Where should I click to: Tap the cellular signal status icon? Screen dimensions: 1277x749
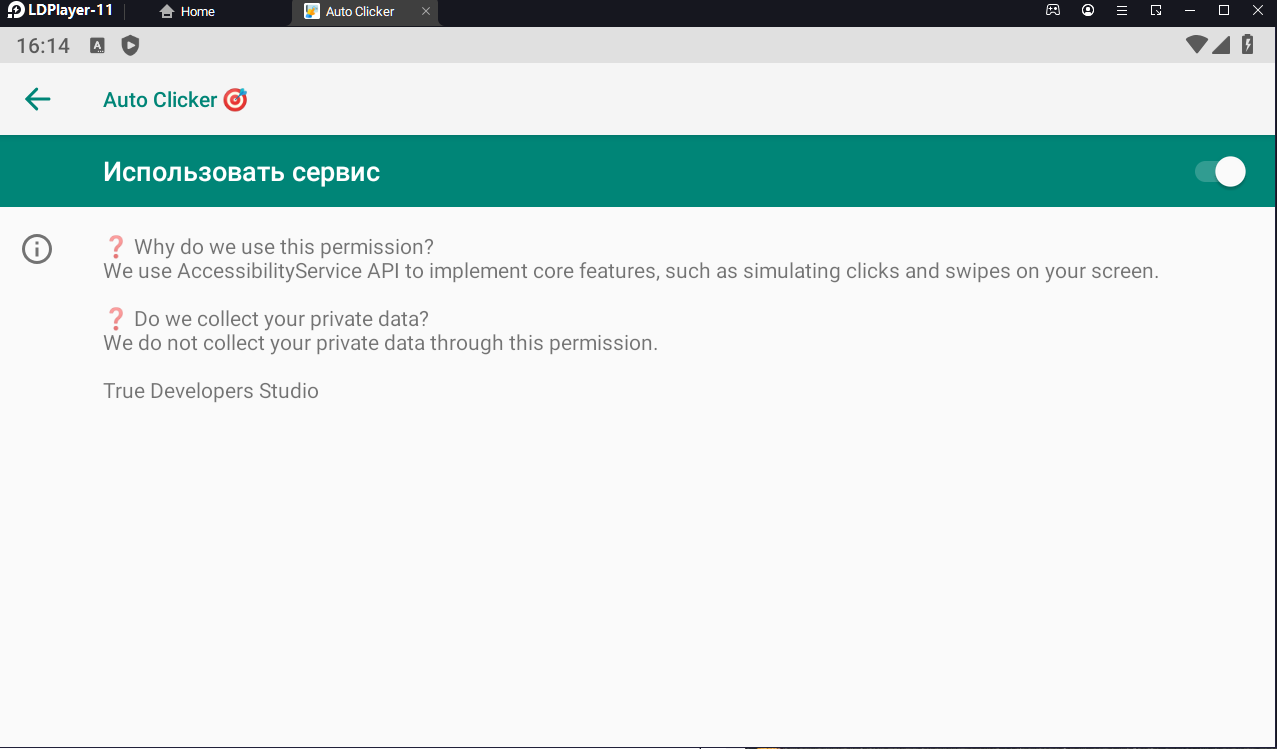[1221, 45]
